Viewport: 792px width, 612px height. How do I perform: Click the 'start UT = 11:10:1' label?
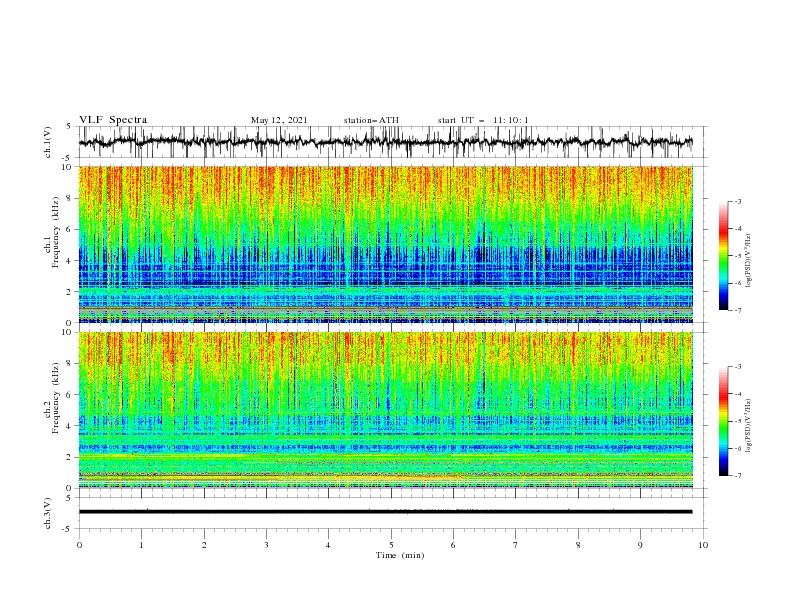point(483,120)
